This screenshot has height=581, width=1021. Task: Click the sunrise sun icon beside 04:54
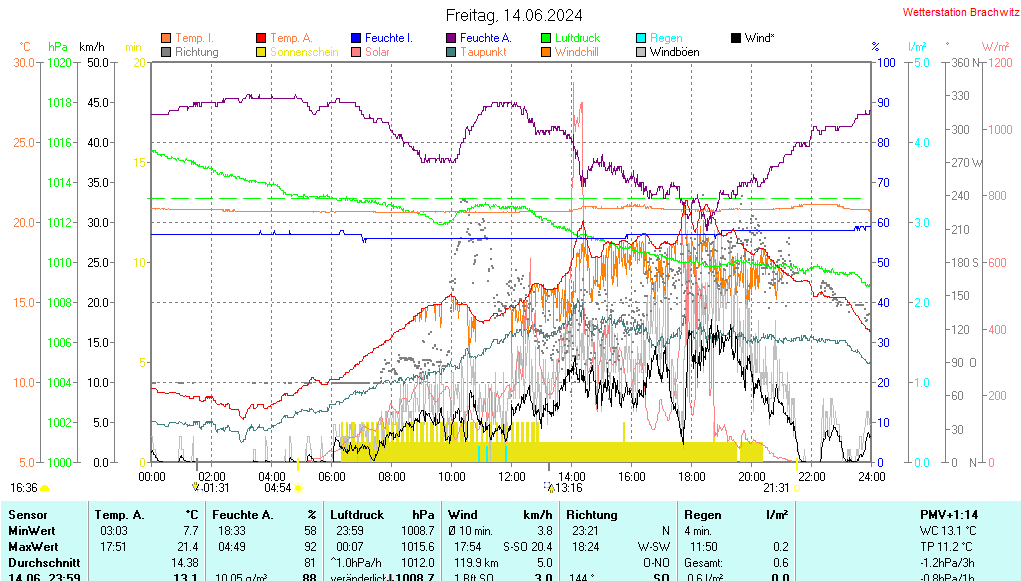coord(298,488)
